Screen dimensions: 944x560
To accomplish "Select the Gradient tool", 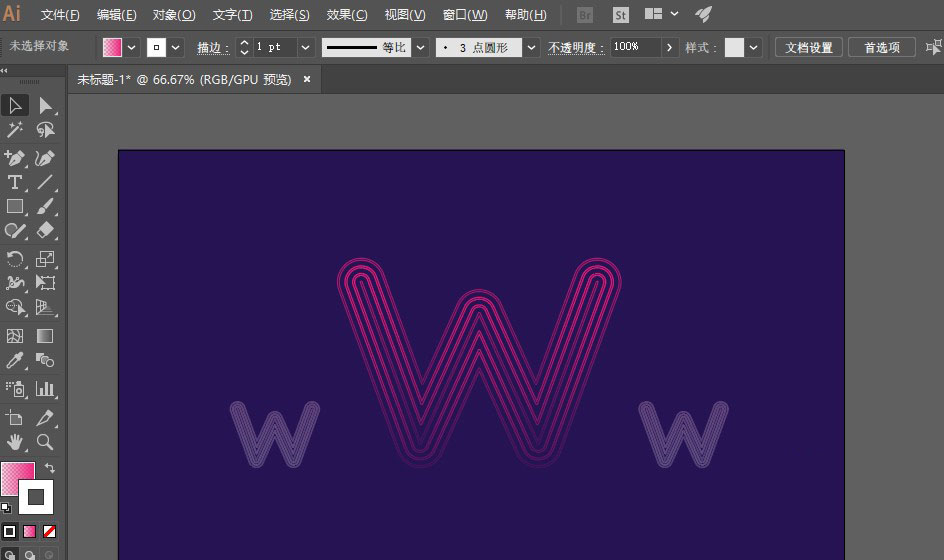I will click(45, 336).
